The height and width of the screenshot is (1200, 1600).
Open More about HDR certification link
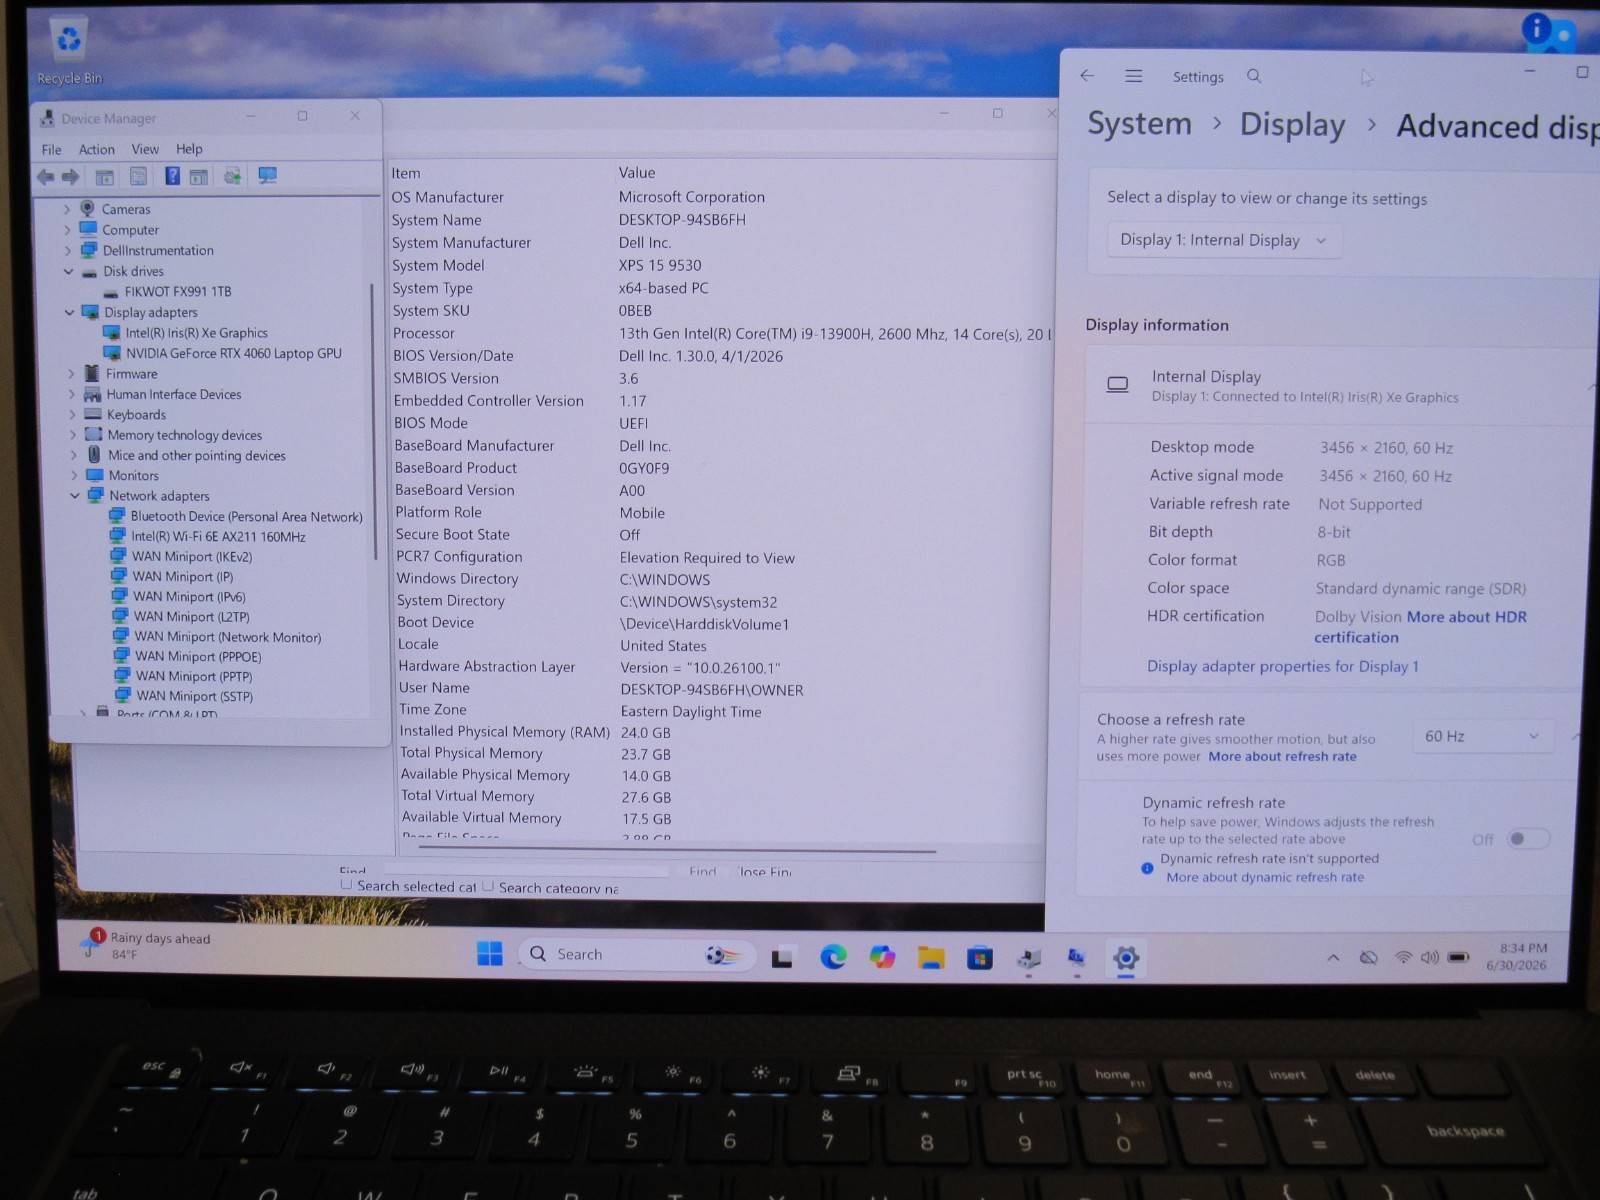coord(1421,627)
